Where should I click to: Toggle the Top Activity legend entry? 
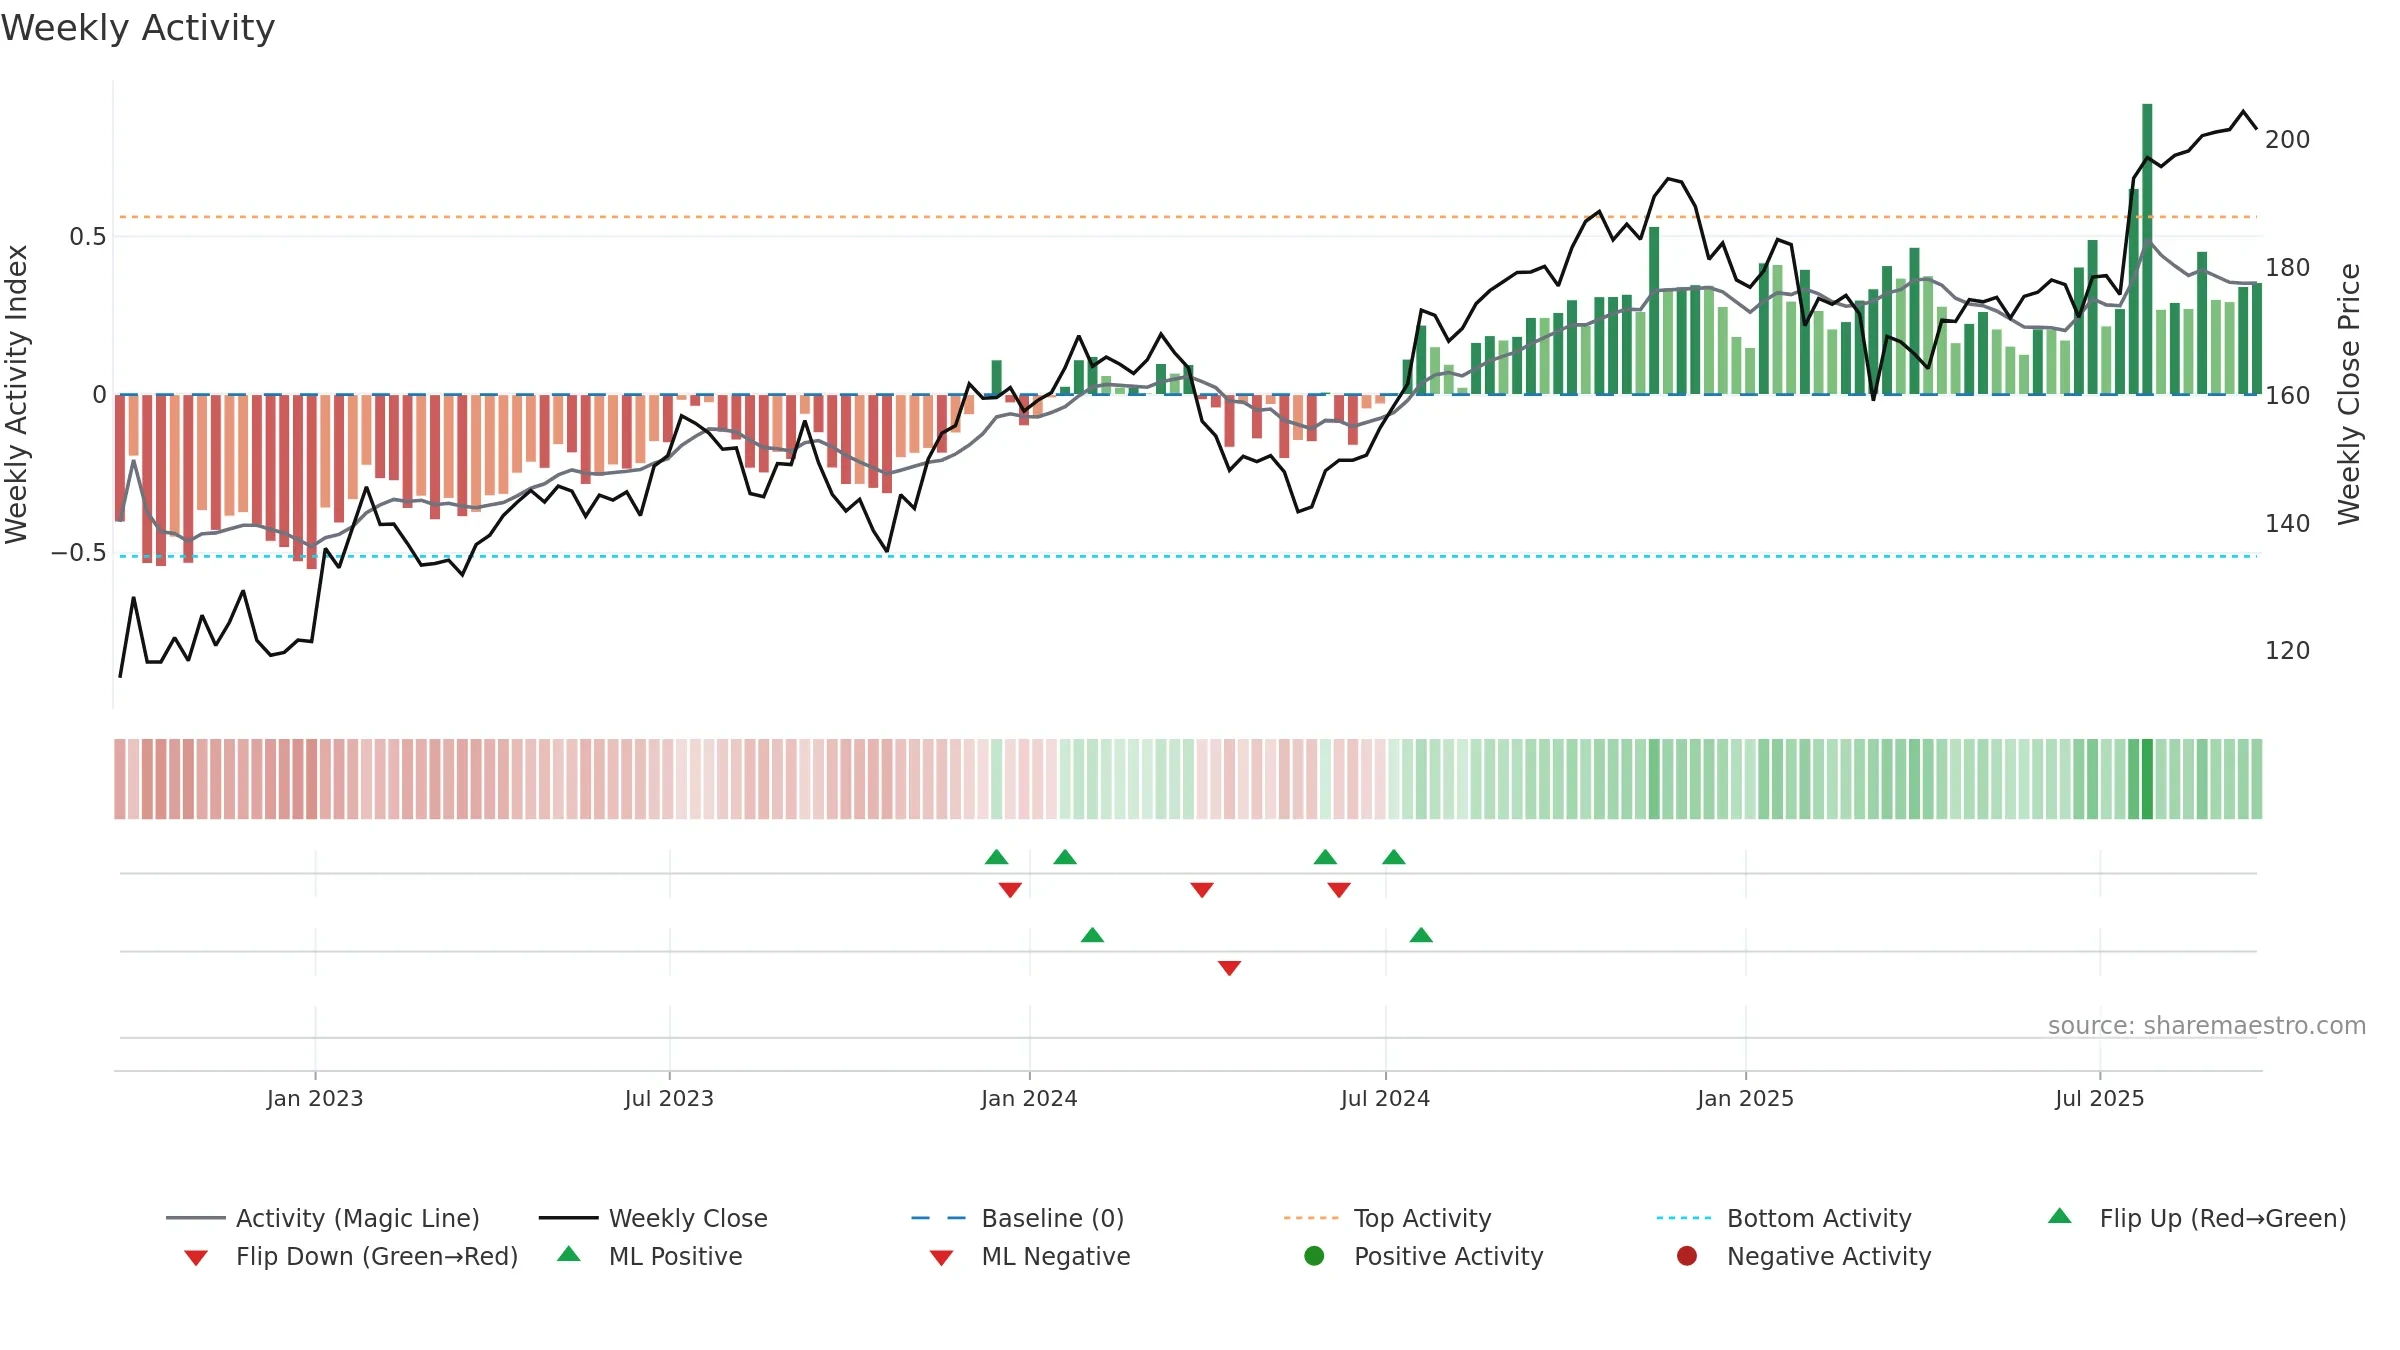tap(1388, 1218)
